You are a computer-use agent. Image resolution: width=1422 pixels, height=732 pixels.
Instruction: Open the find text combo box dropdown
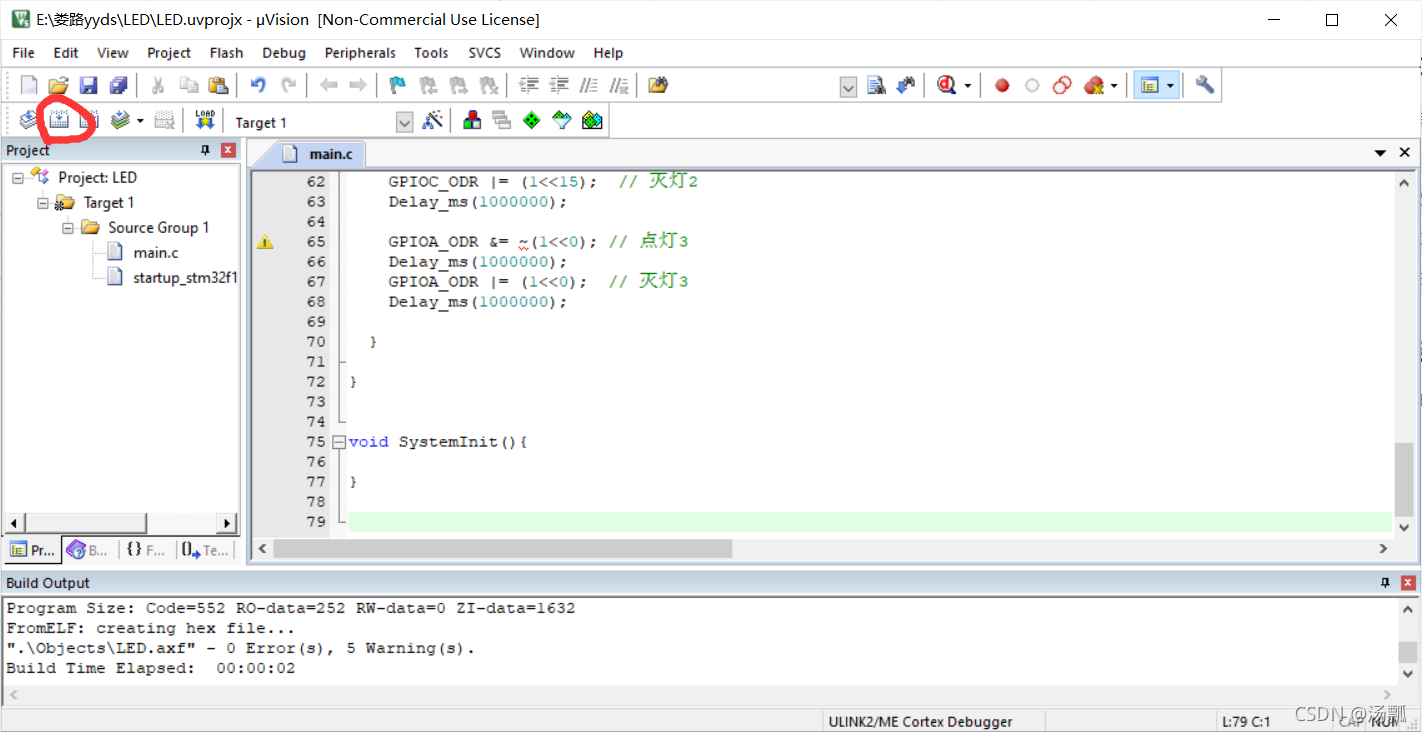[x=848, y=87]
